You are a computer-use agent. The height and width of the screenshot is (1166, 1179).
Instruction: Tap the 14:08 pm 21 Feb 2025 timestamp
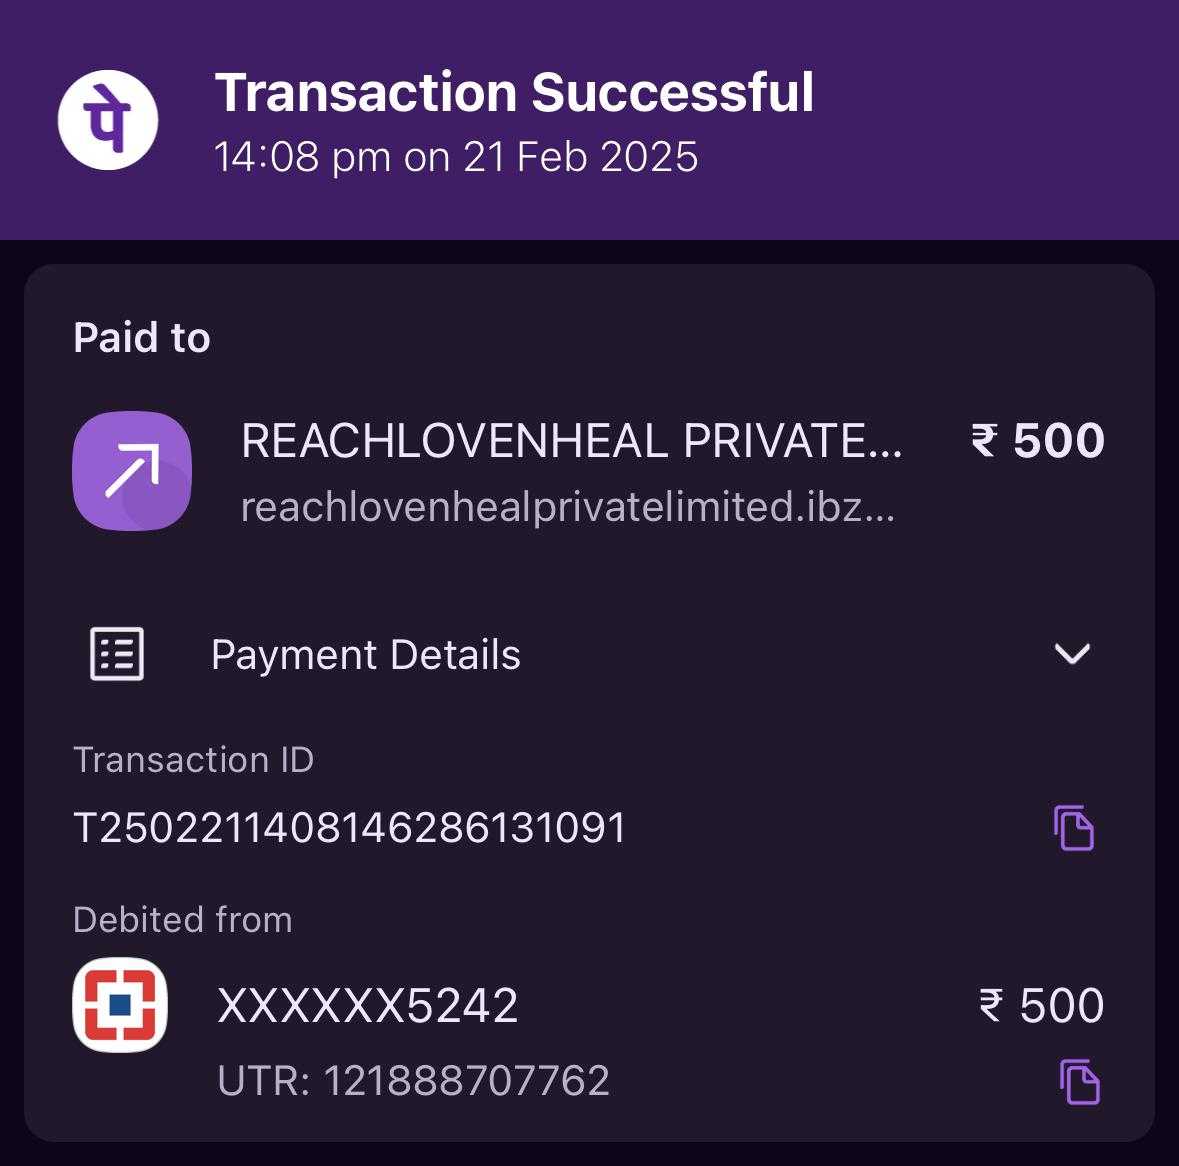coord(456,156)
